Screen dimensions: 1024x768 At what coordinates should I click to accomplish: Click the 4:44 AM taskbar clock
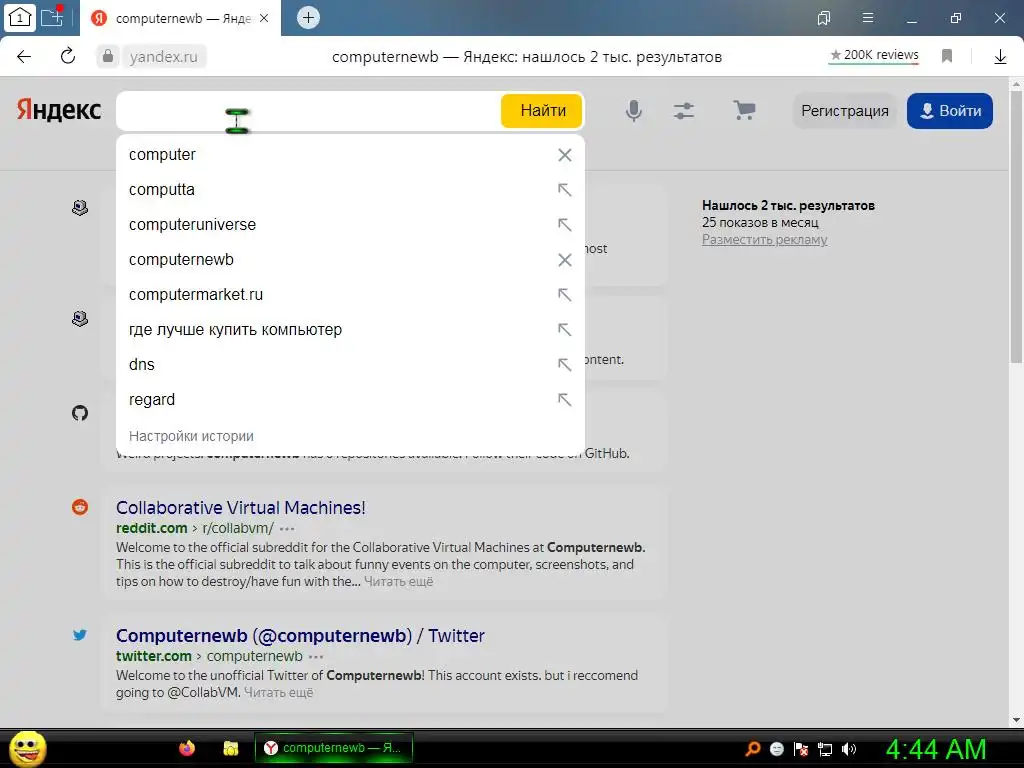tap(935, 749)
